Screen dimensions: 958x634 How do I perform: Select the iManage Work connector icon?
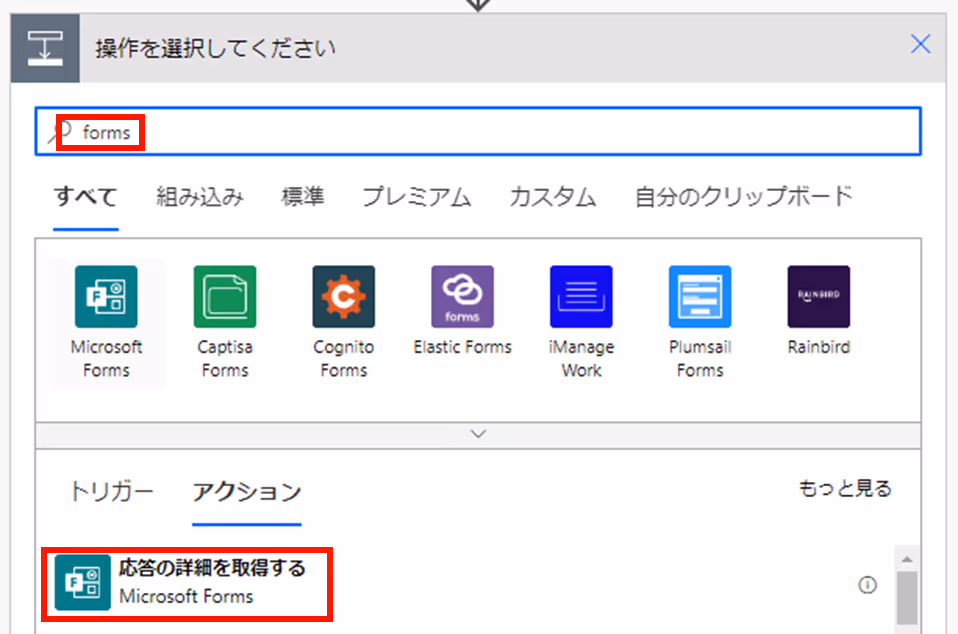tap(581, 297)
